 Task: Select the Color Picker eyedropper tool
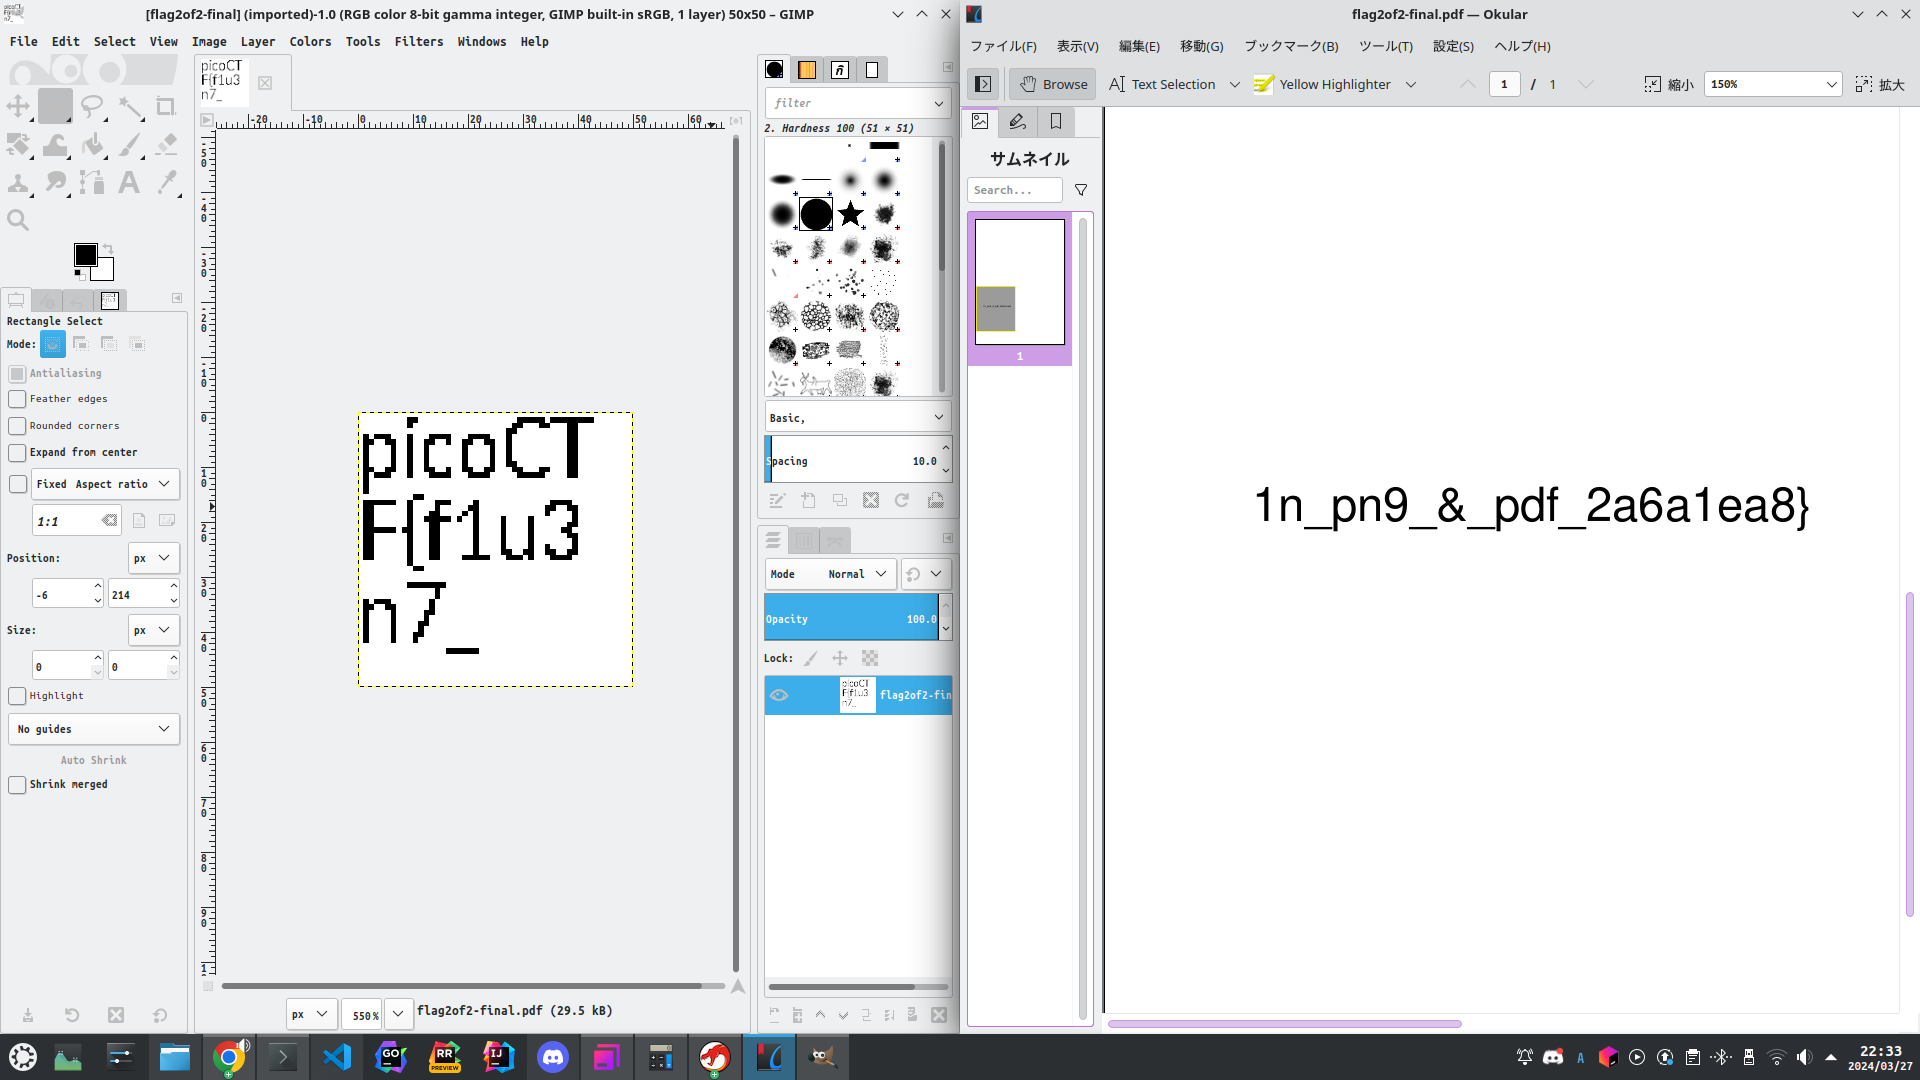pos(167,182)
